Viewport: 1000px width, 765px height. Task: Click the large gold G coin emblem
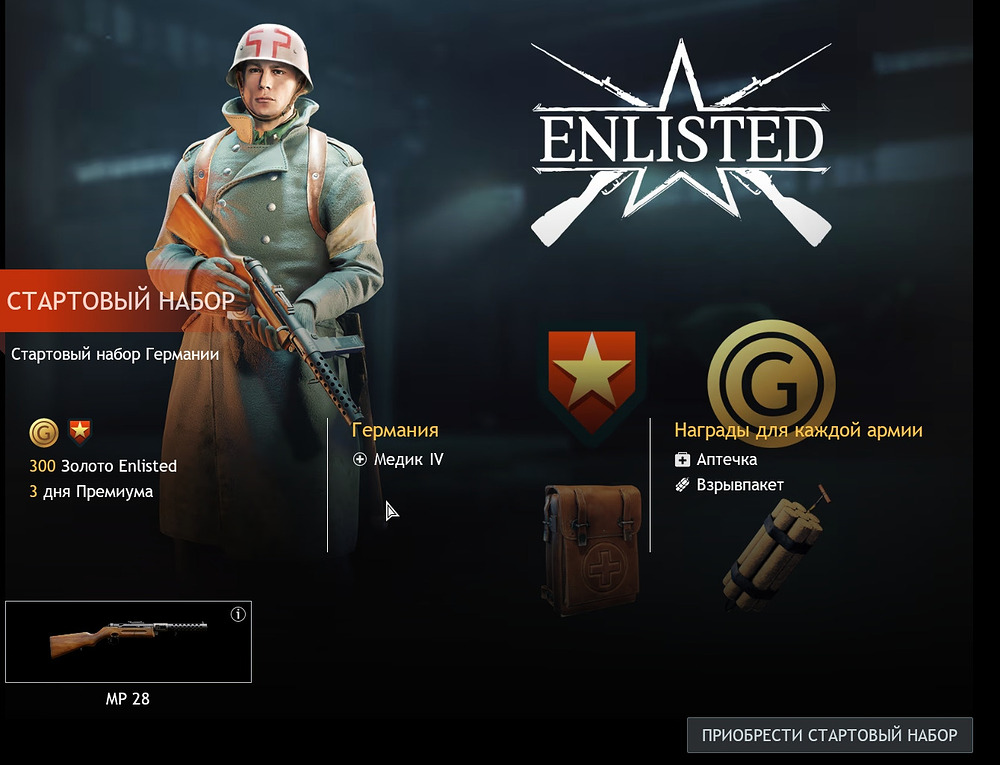click(x=771, y=382)
